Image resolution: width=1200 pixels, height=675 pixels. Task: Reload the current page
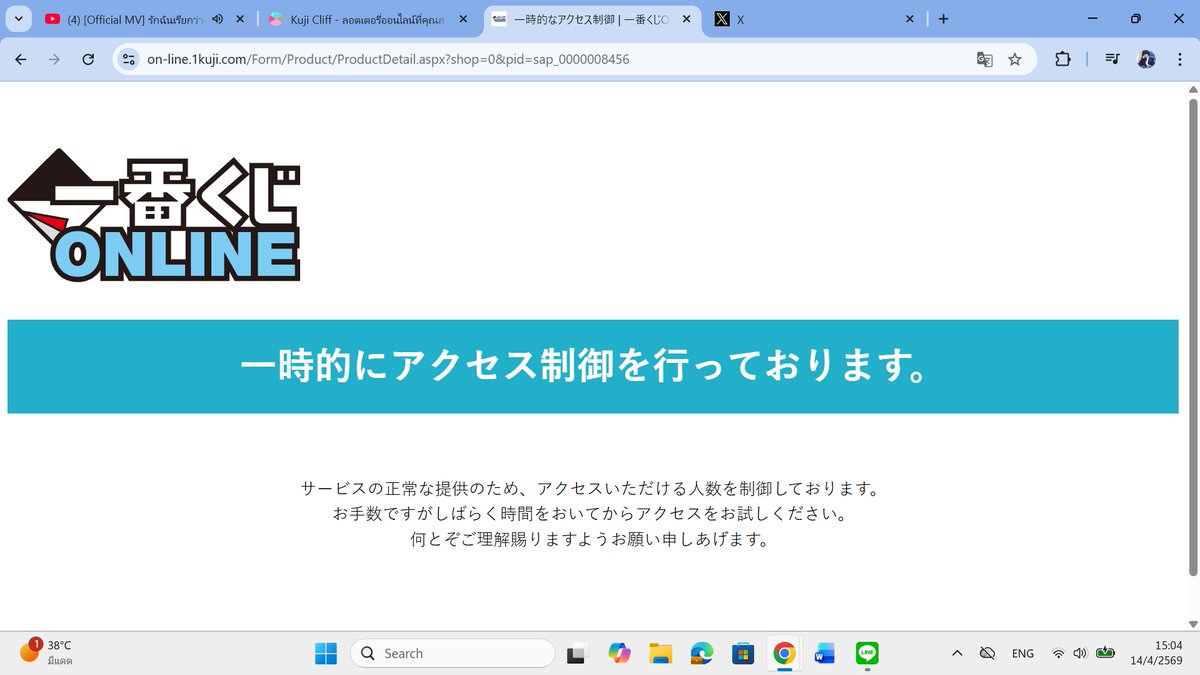(x=88, y=59)
